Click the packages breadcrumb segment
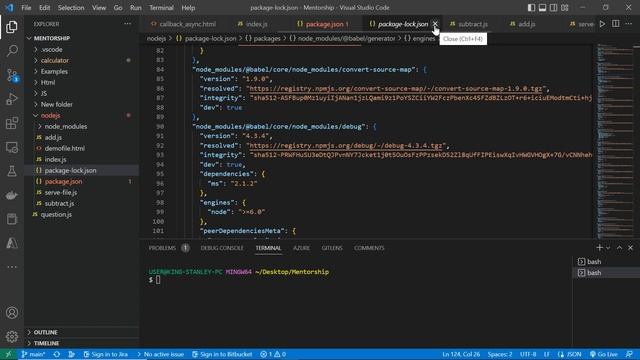 262,39
